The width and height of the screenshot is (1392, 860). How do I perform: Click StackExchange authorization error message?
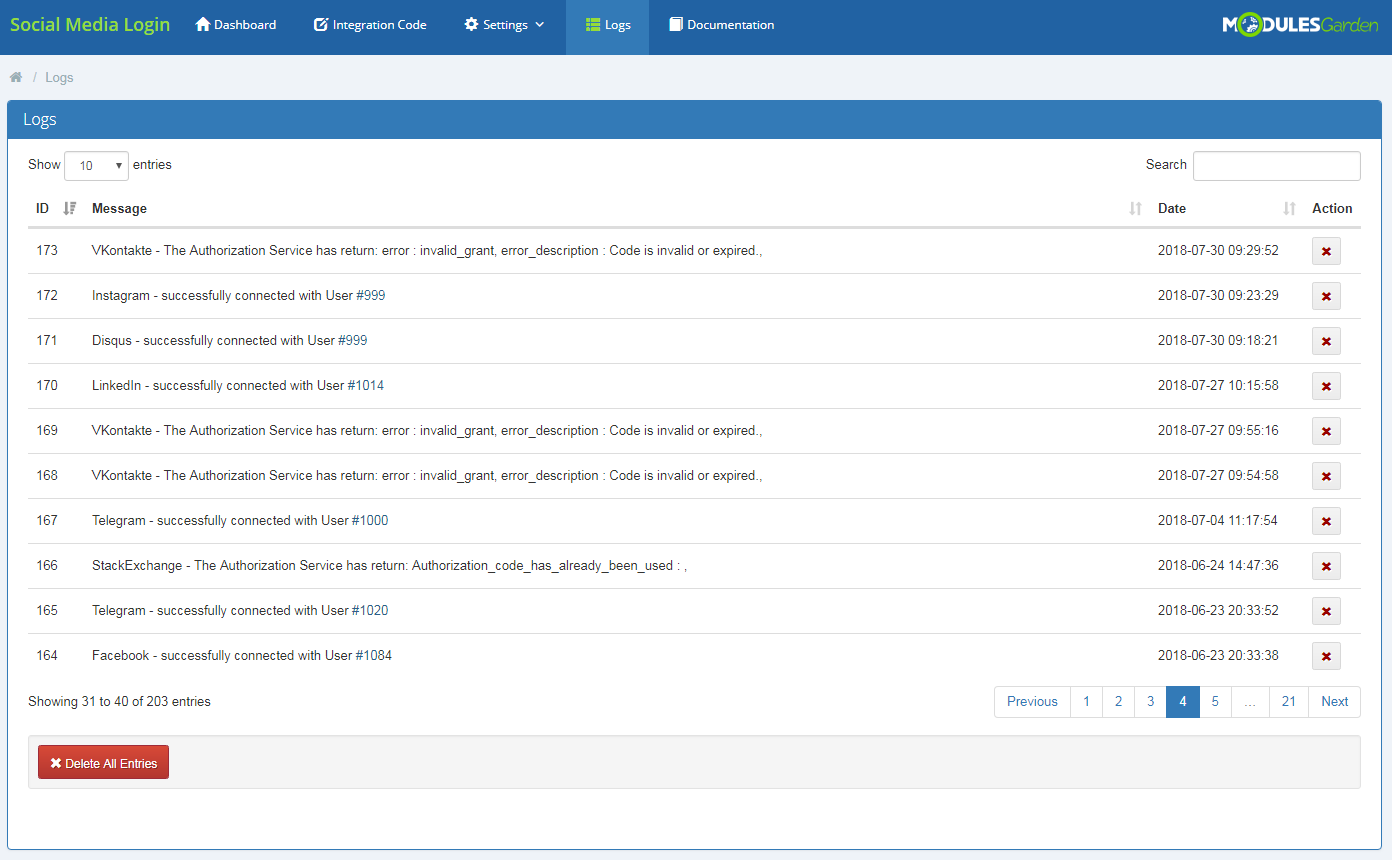pyautogui.click(x=389, y=566)
